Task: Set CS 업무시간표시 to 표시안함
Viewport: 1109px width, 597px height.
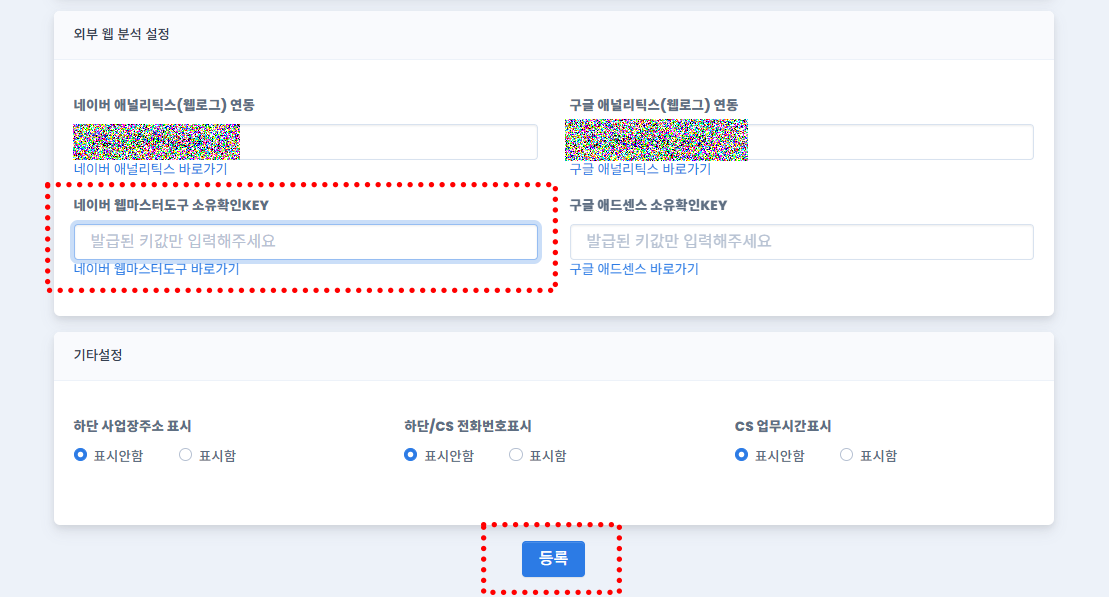Action: point(742,455)
